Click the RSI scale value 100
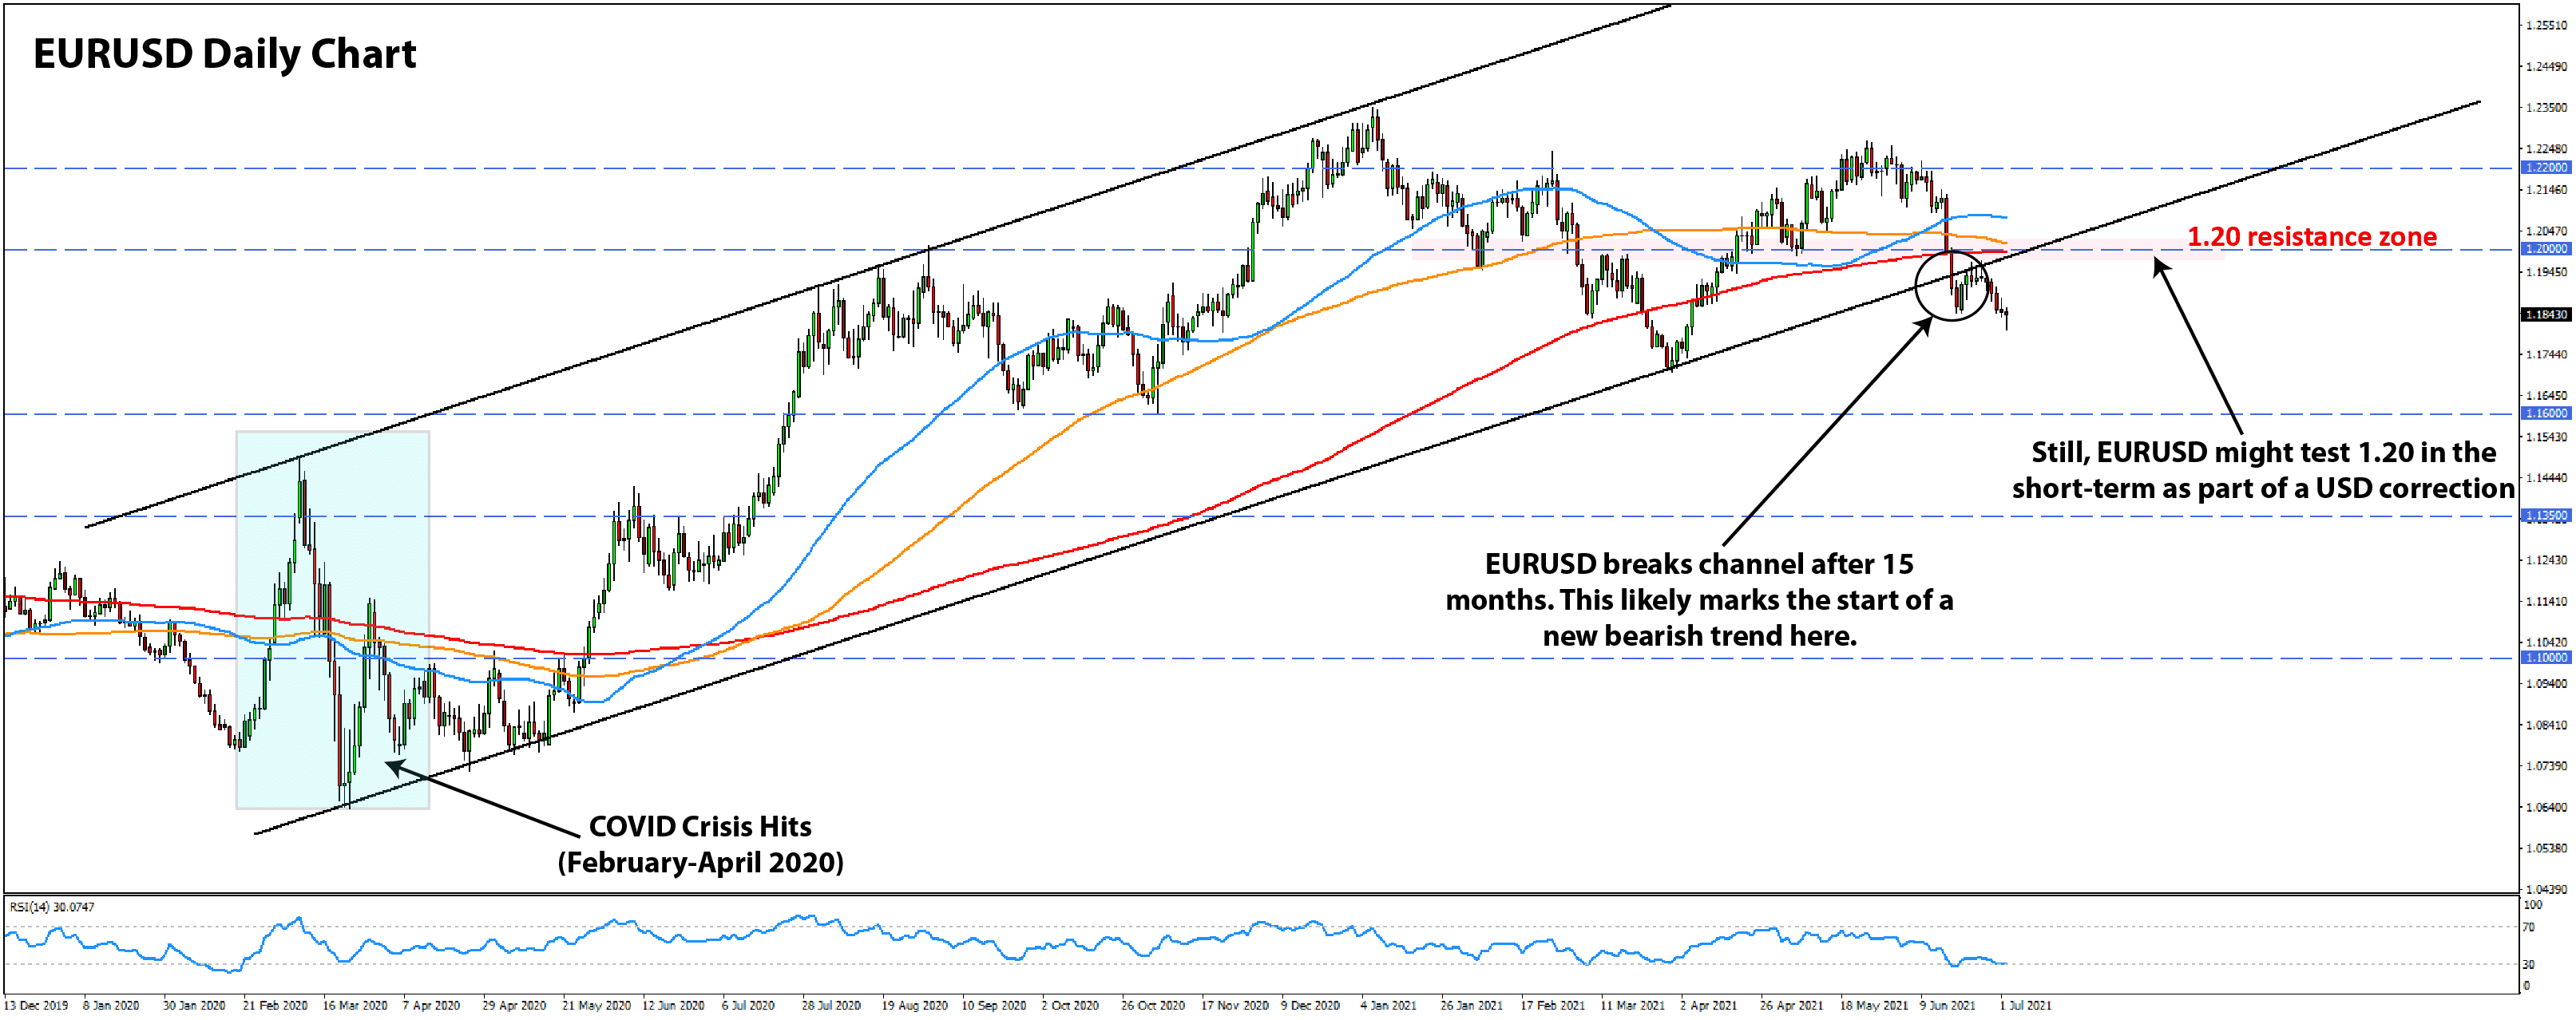The width and height of the screenshot is (2576, 1020). pyautogui.click(x=2532, y=904)
